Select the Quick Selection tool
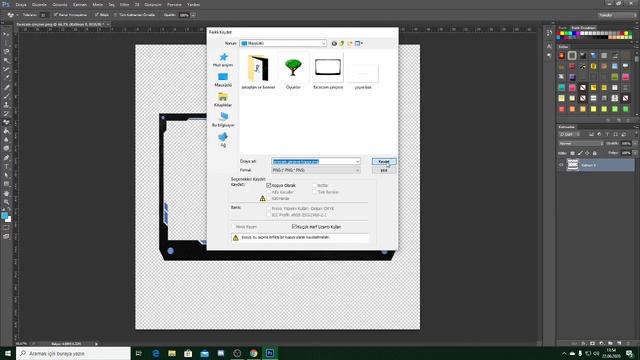 tap(6, 60)
